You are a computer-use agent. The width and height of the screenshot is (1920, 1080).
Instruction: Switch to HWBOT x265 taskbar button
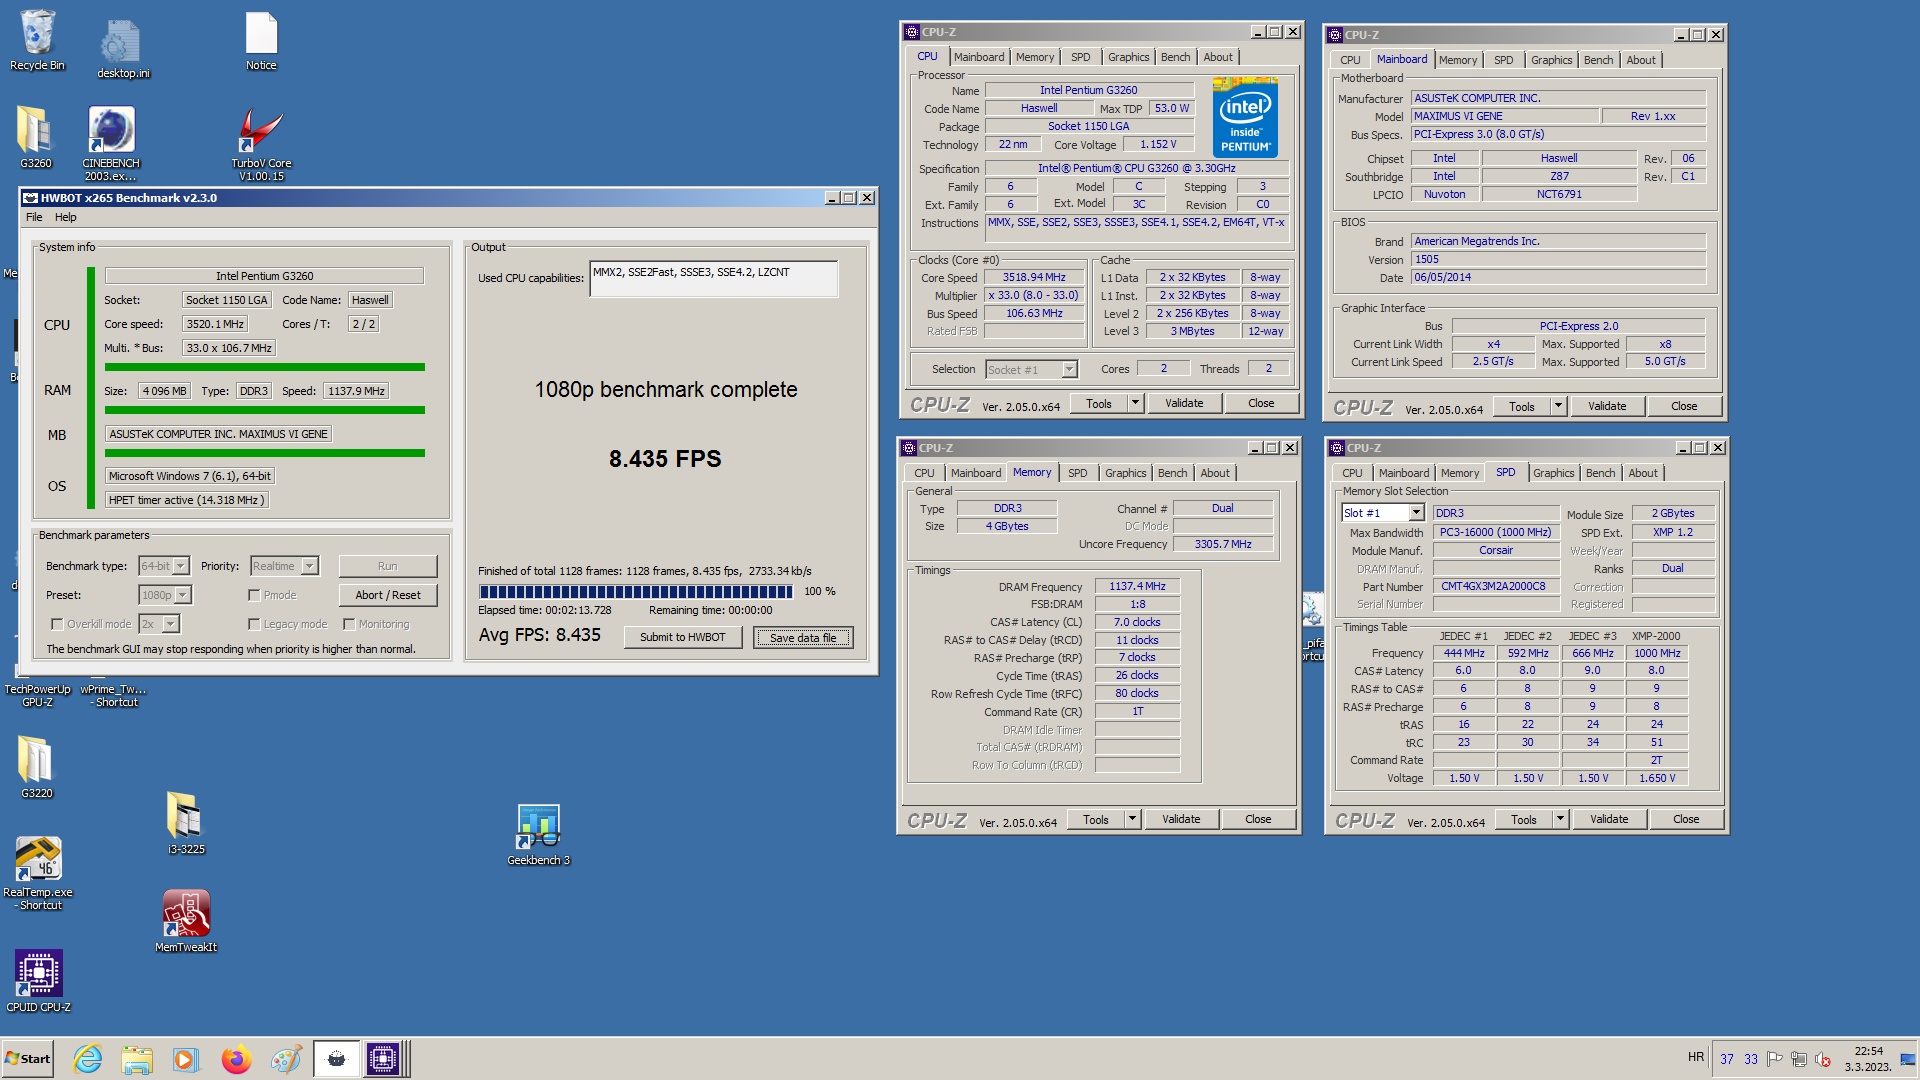(x=336, y=1059)
